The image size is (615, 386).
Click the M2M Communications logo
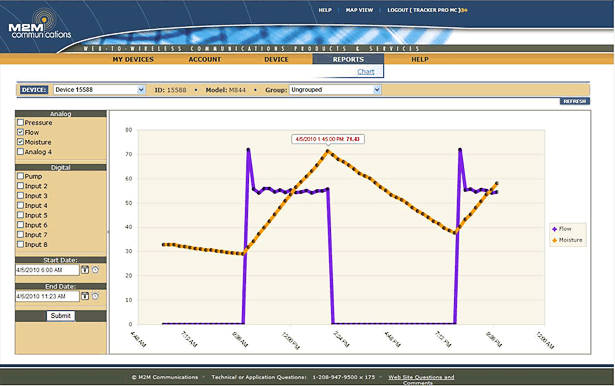(x=40, y=25)
